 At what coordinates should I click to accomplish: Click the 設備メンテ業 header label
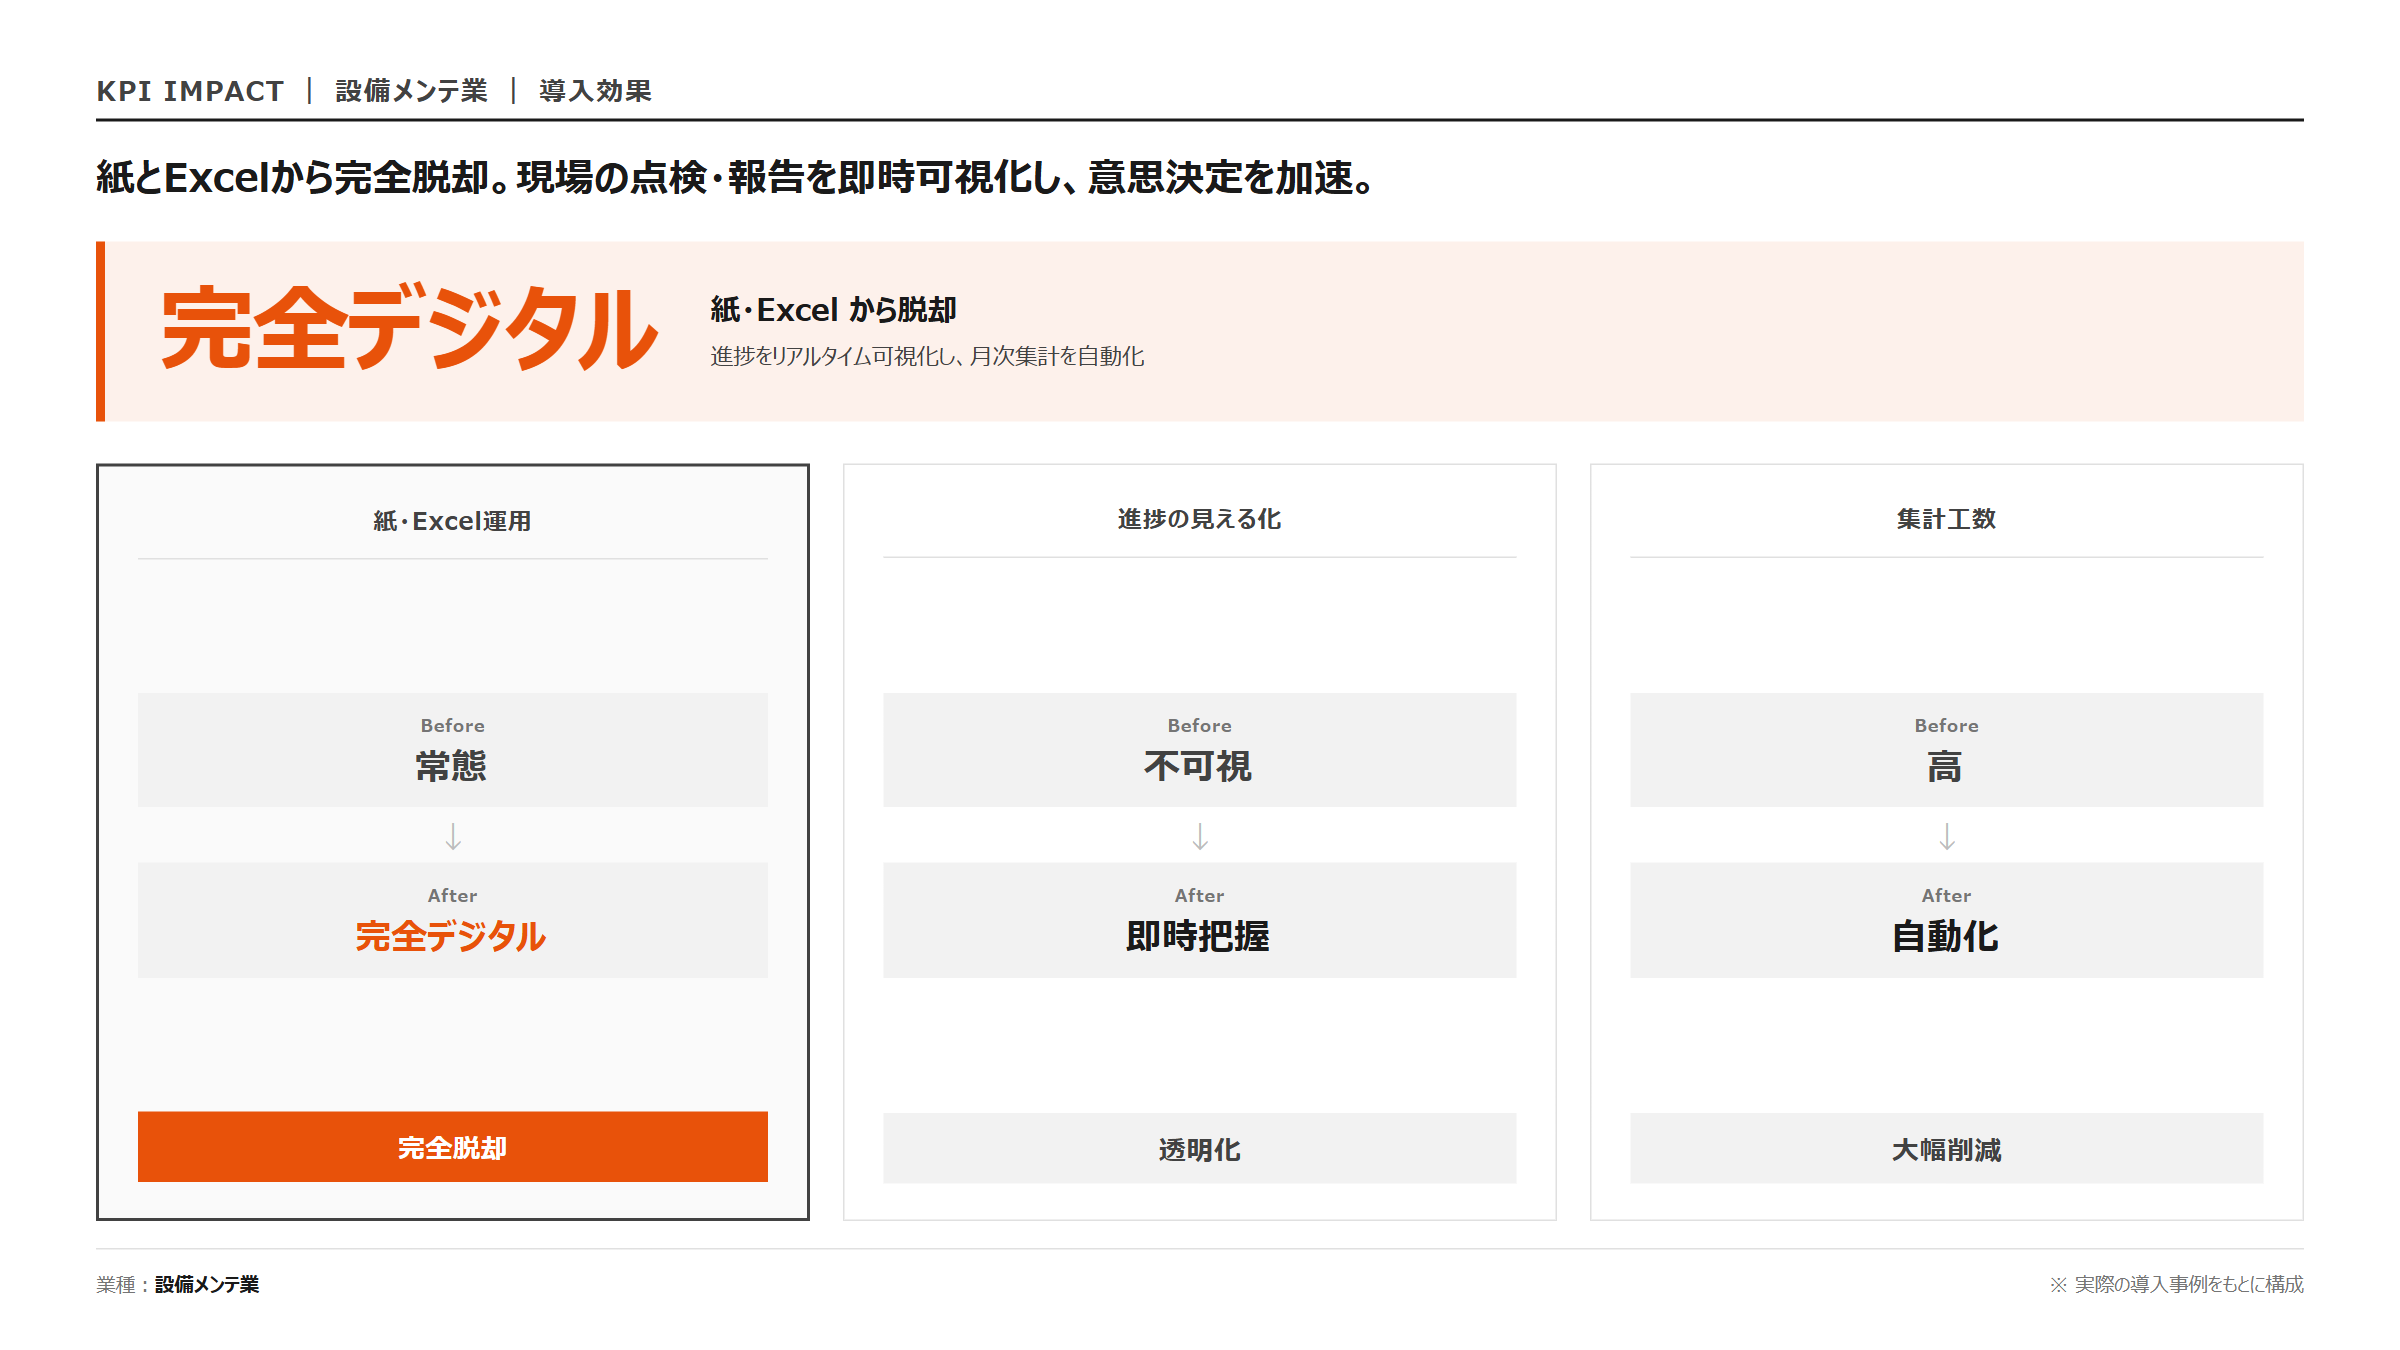point(412,91)
